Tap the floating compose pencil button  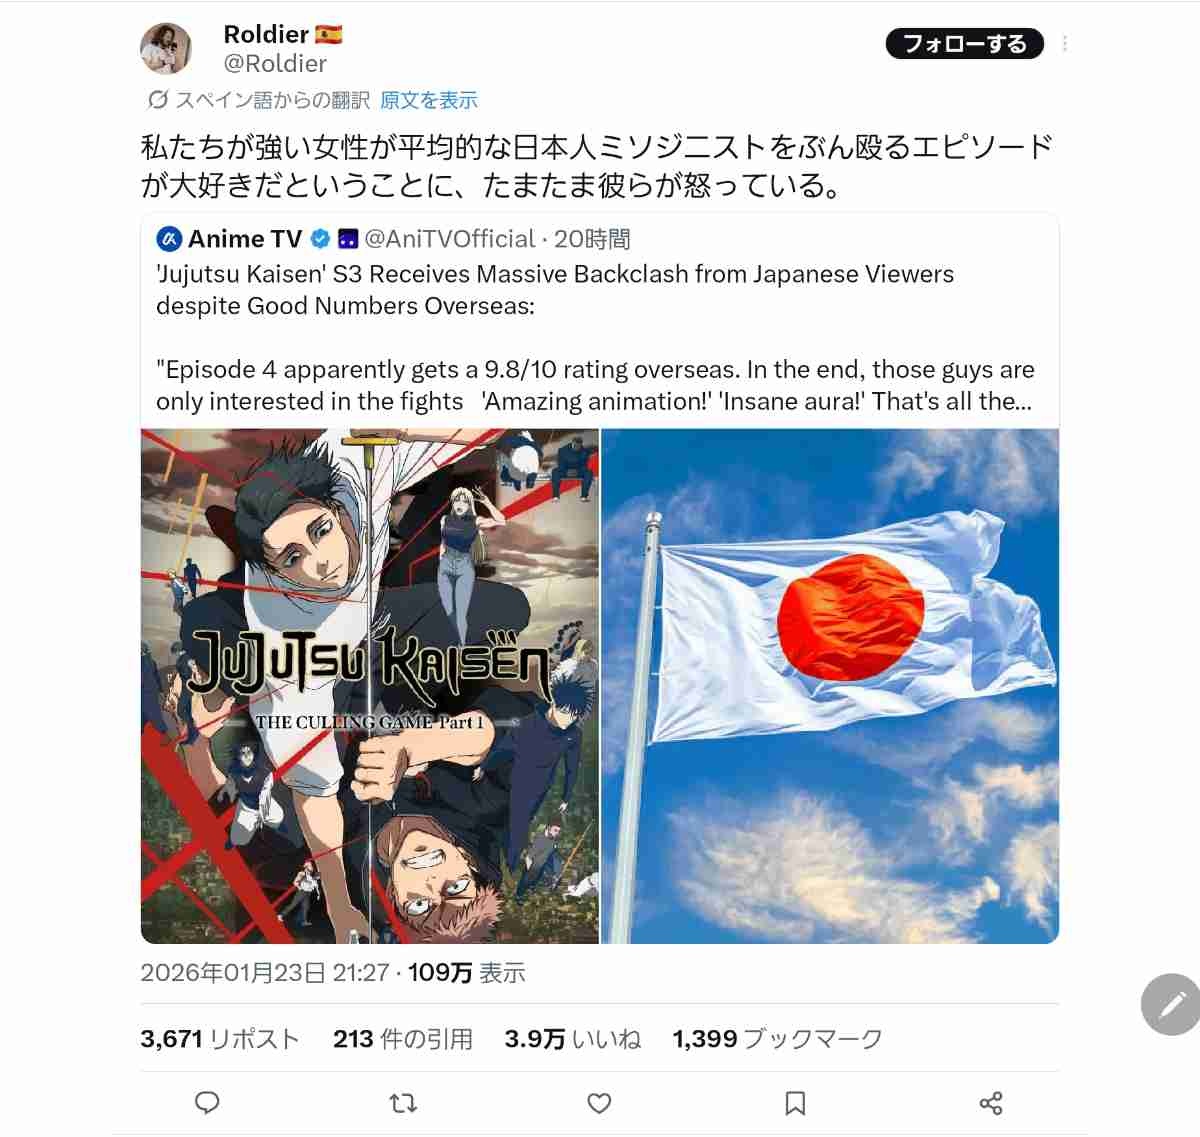(1172, 1004)
